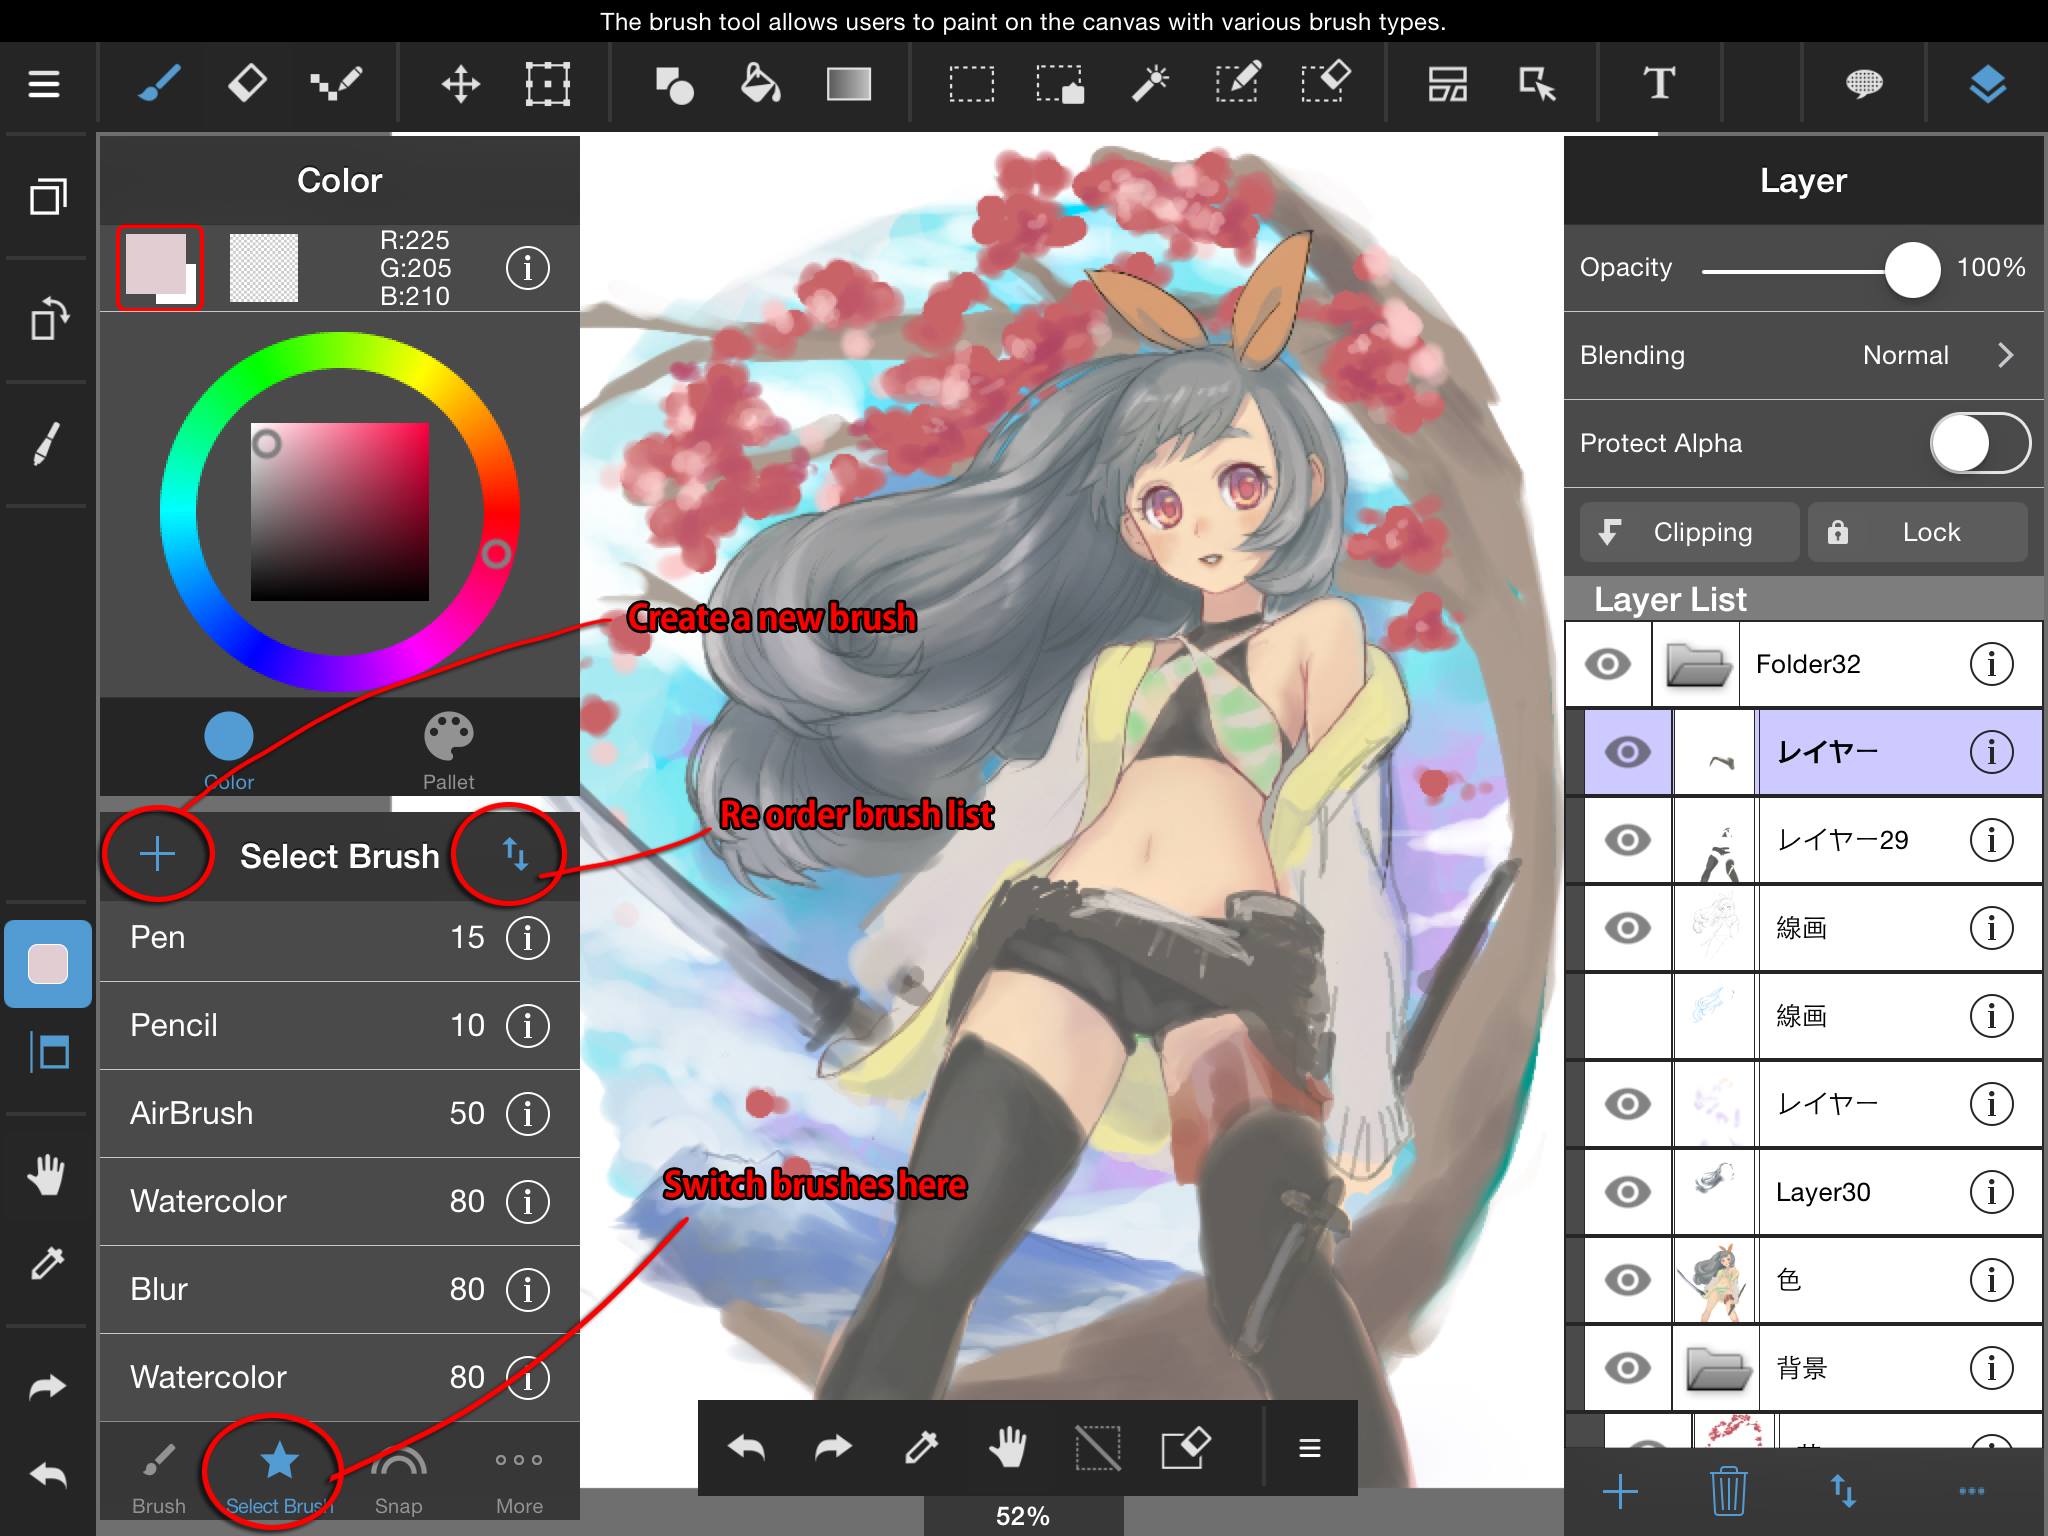The image size is (2048, 1536).
Task: Select the Dot tool
Action: pos(336,84)
